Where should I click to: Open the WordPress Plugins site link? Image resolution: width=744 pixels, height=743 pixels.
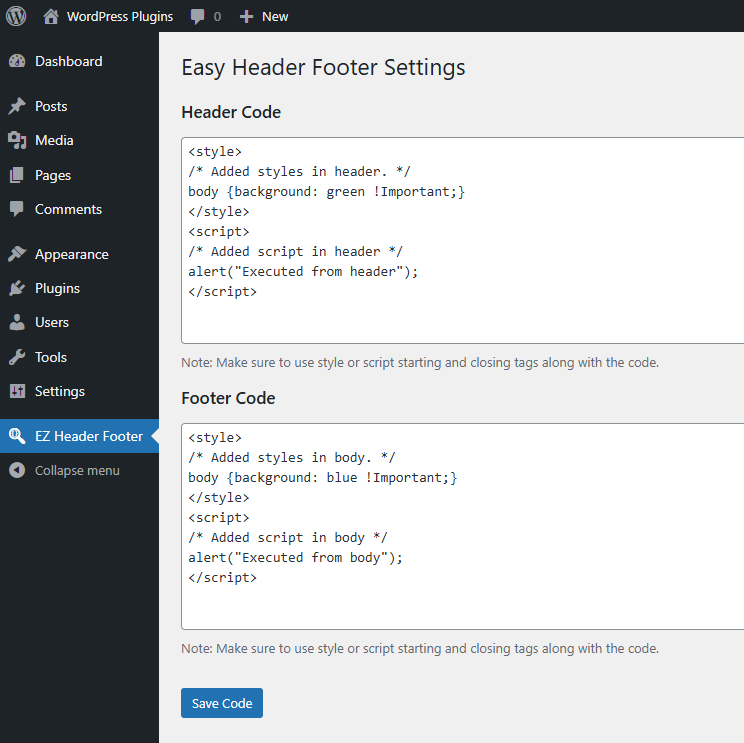[119, 16]
